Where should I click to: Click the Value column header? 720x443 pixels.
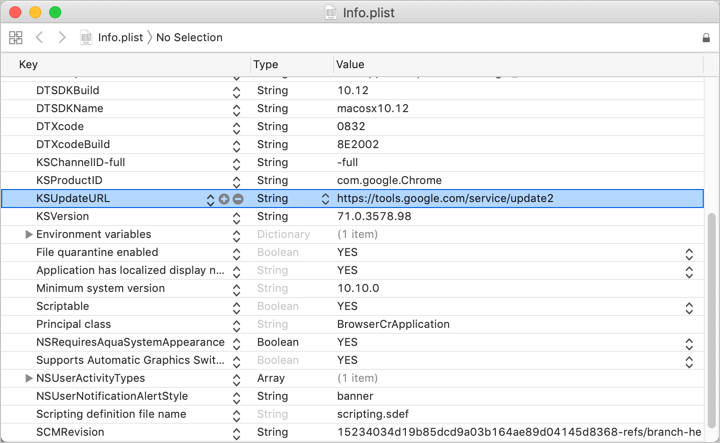351,64
